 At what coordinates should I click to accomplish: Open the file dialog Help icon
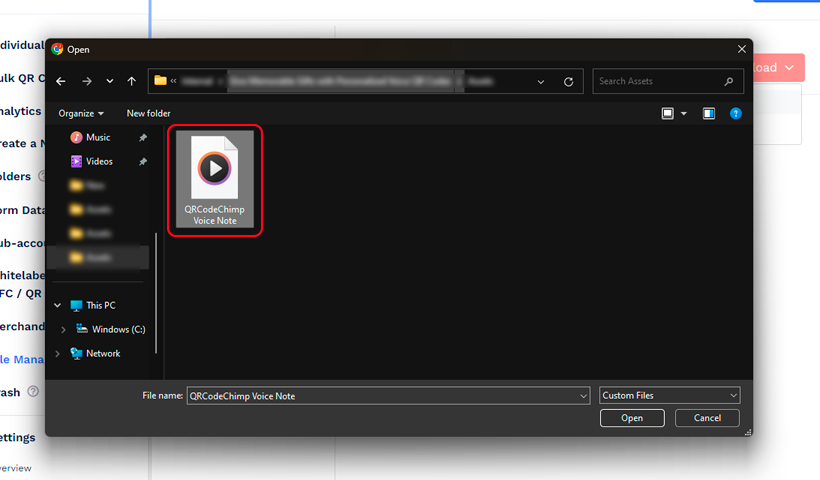(736, 114)
